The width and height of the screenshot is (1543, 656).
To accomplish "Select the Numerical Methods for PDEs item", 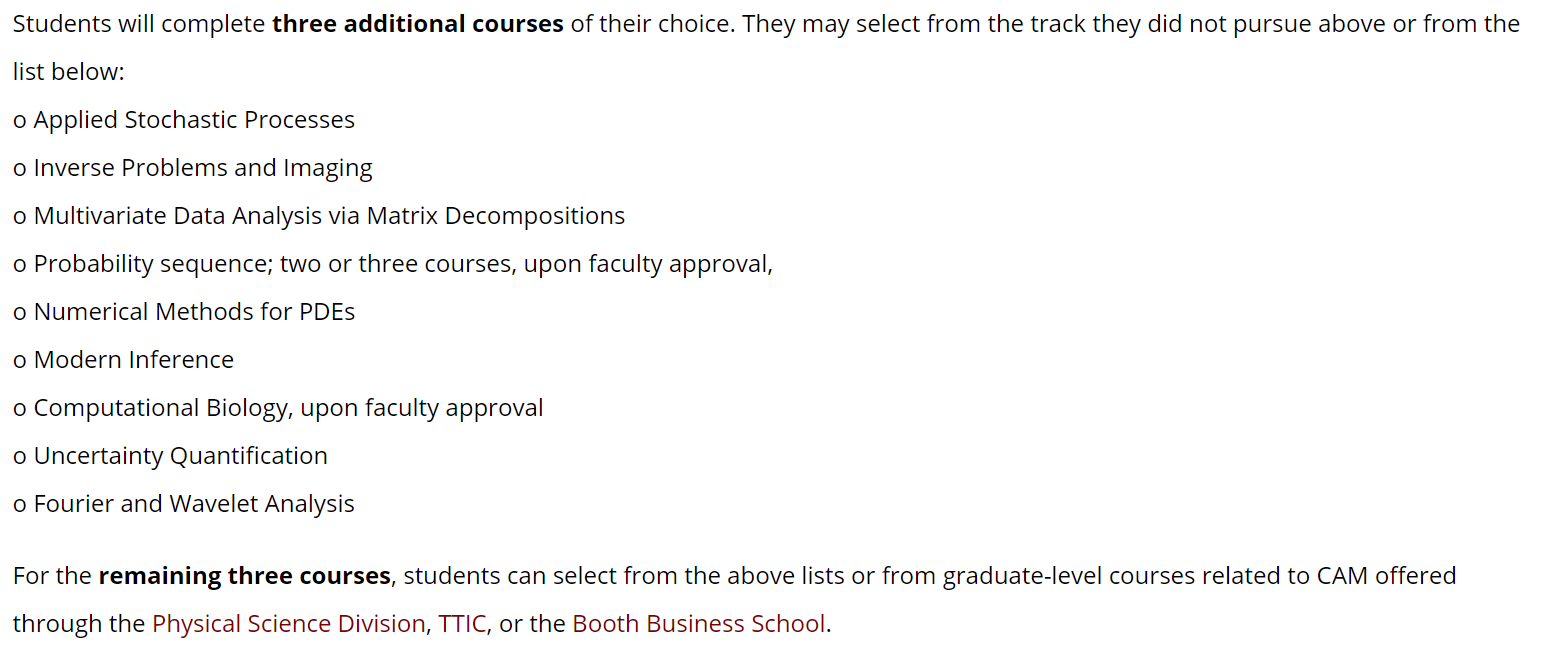I will (x=184, y=312).
